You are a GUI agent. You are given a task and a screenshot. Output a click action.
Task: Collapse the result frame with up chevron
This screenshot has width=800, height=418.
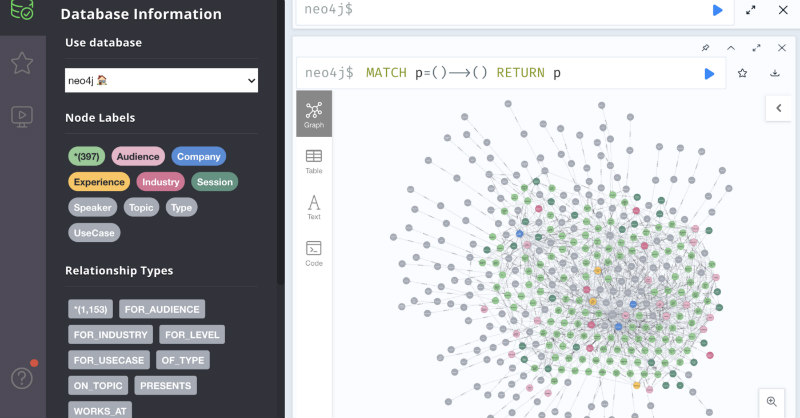pyautogui.click(x=731, y=48)
